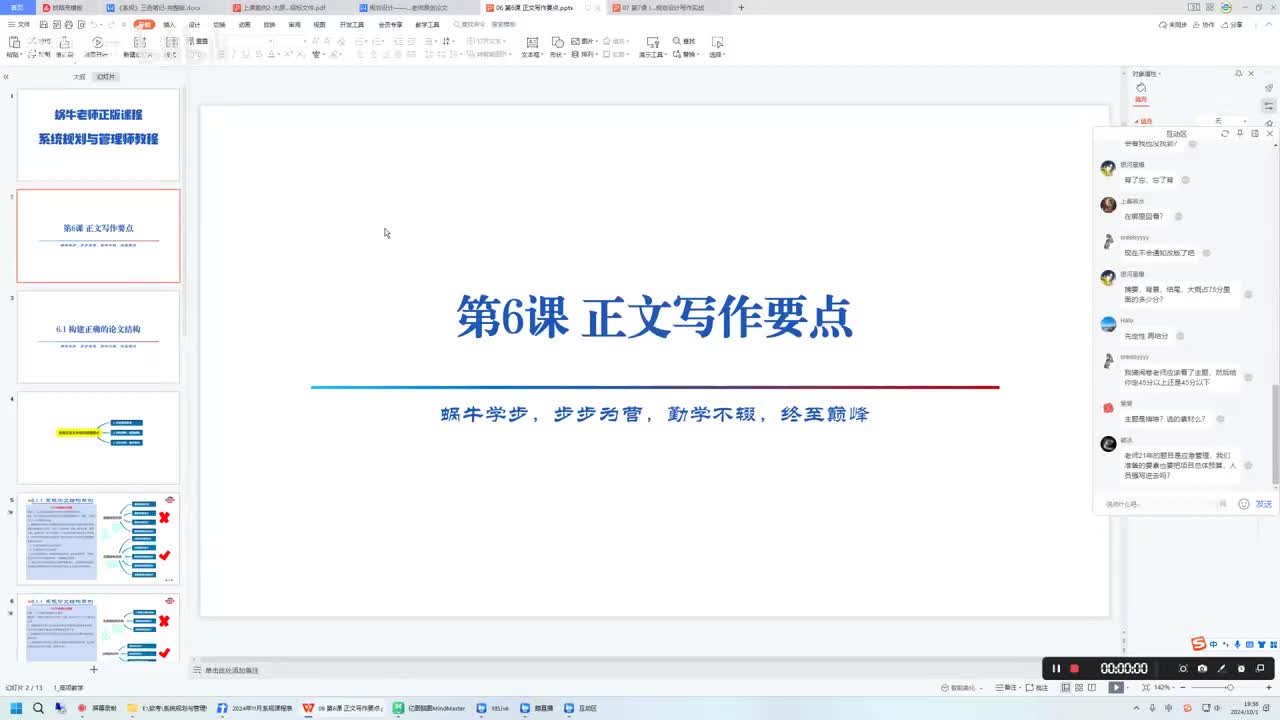
Task: Click the notes area 单击此处添加备注
Action: point(232,670)
